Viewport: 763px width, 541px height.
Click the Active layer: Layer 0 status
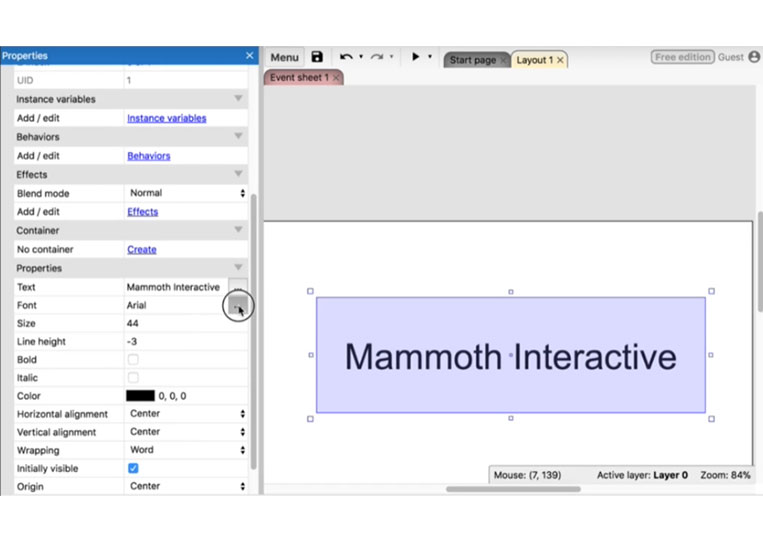pyautogui.click(x=642, y=475)
